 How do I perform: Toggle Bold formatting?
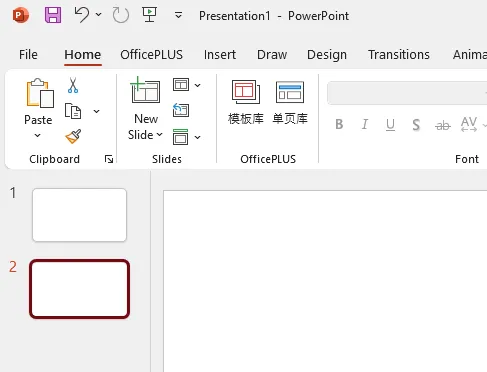pos(339,124)
